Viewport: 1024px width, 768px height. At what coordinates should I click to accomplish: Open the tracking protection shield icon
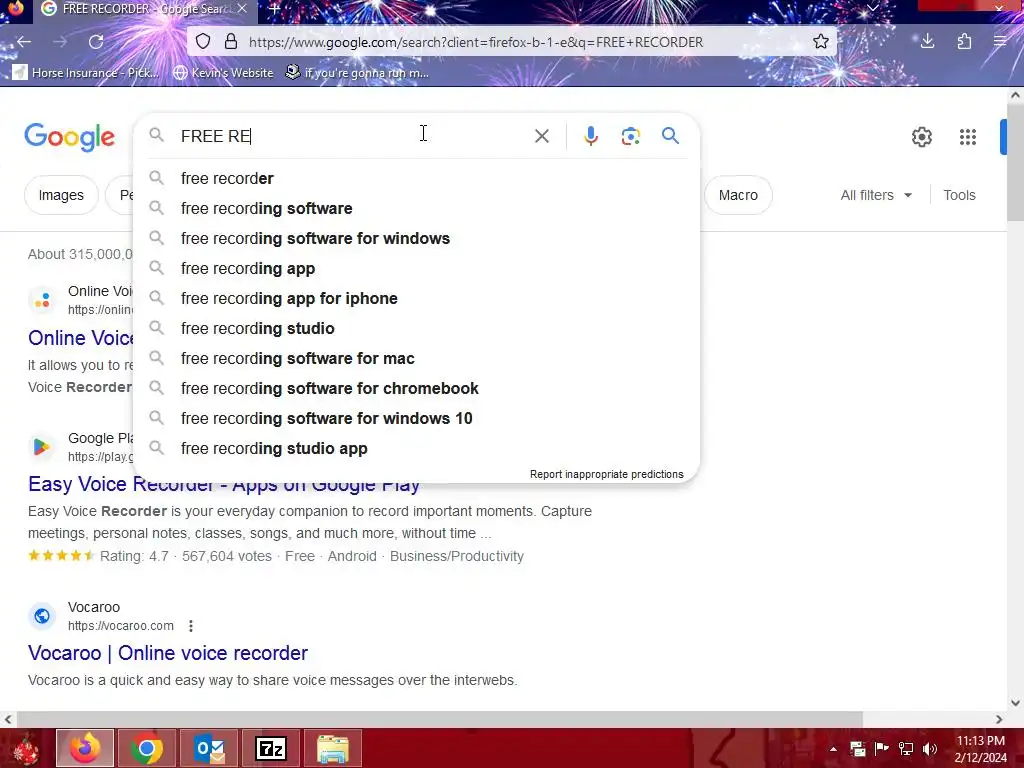click(203, 42)
